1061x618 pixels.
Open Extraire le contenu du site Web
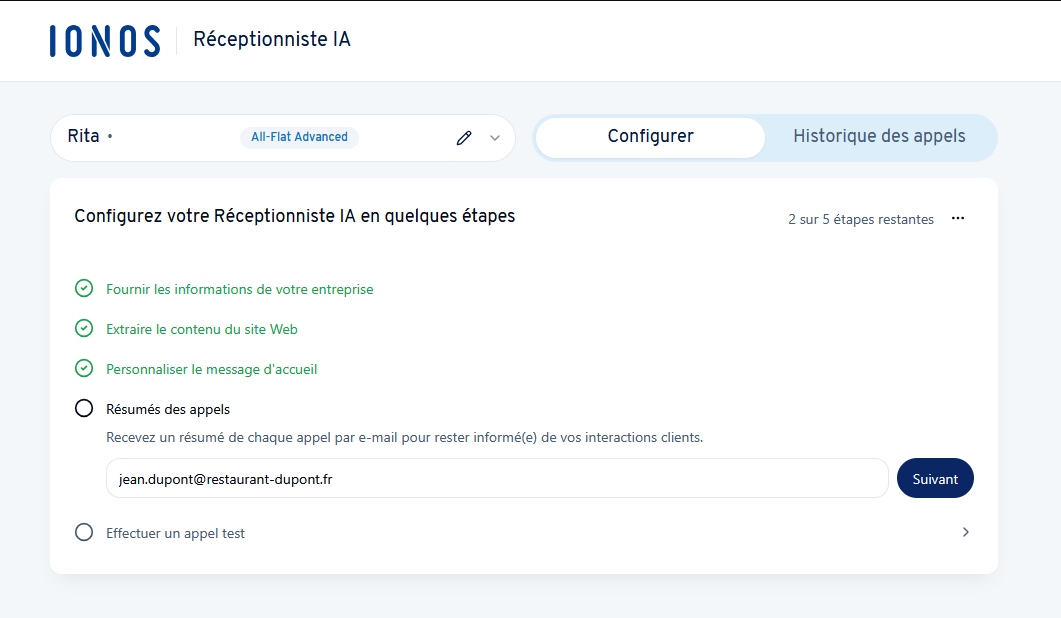point(202,329)
